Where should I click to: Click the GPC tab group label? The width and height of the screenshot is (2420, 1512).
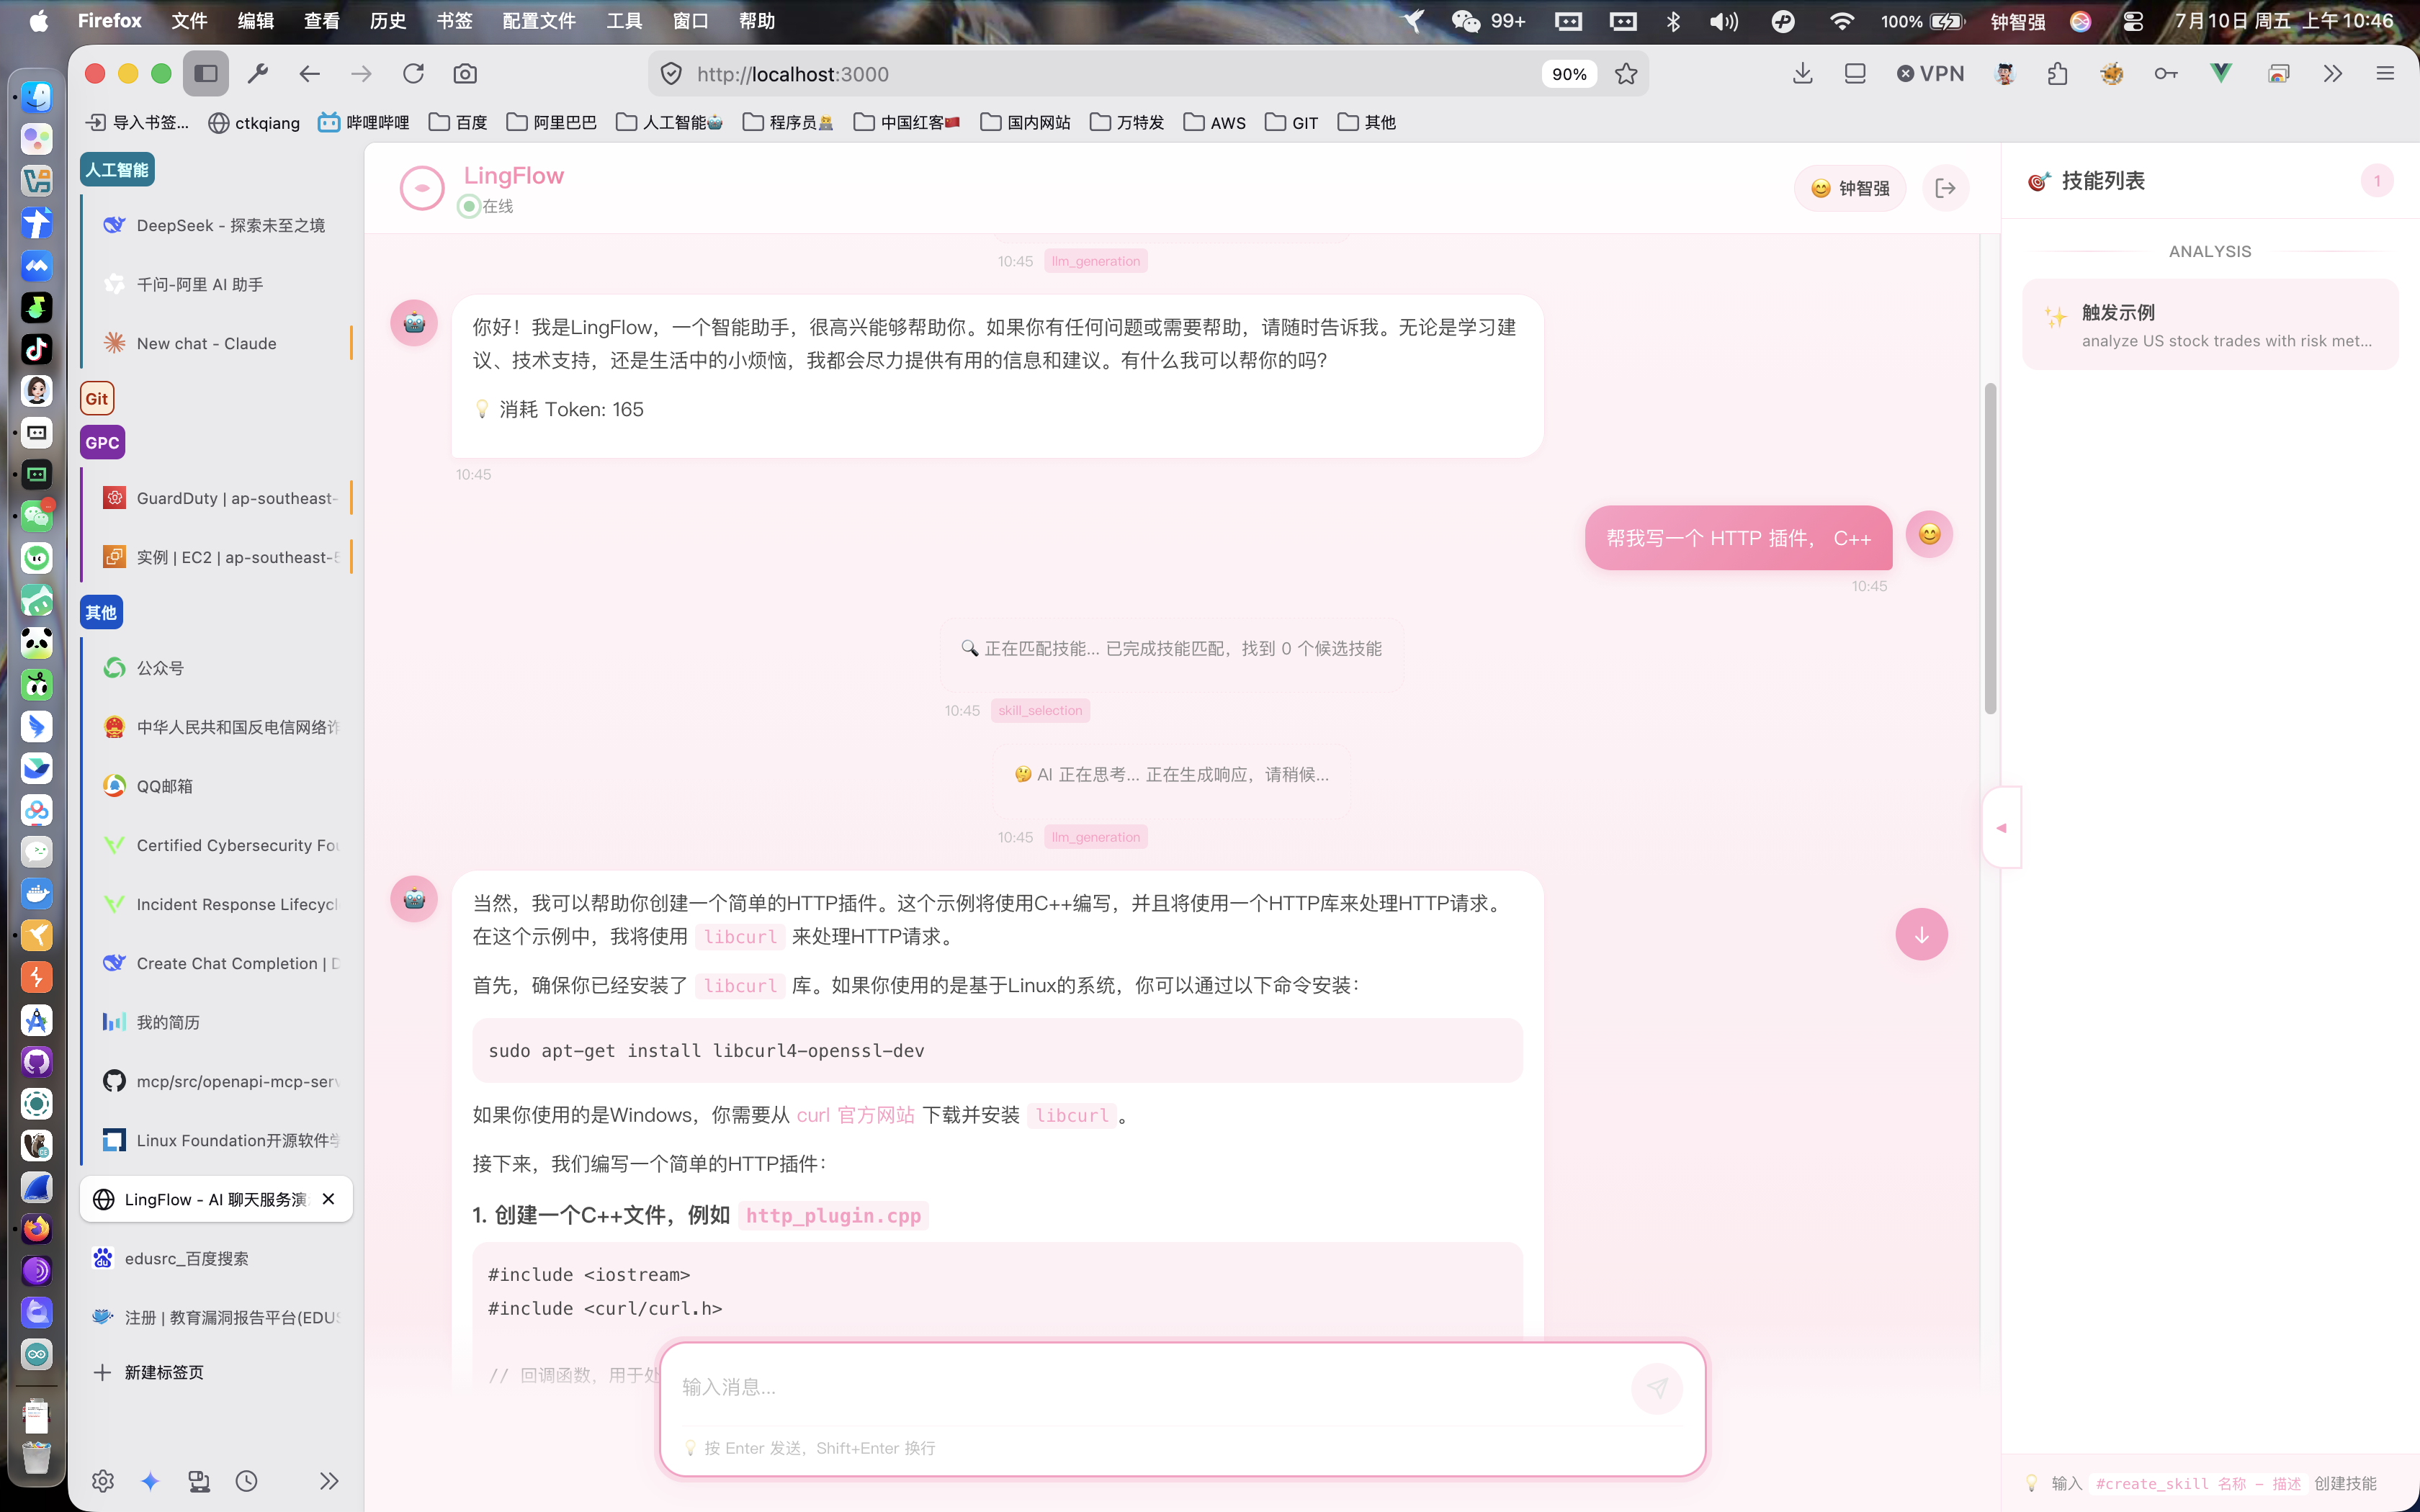tap(102, 443)
